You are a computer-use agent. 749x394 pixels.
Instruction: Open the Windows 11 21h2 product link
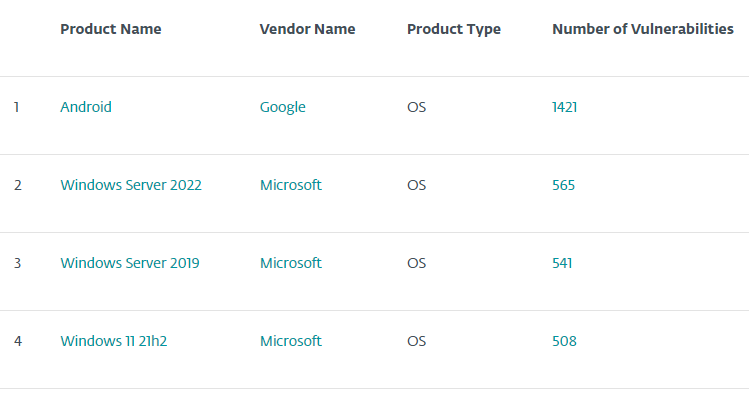tap(114, 341)
